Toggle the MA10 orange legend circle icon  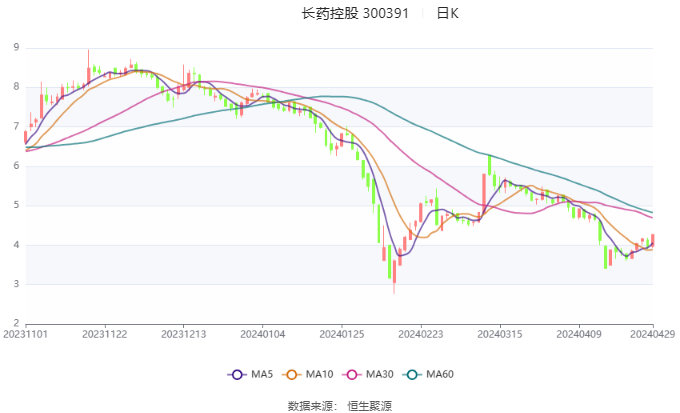[291, 374]
